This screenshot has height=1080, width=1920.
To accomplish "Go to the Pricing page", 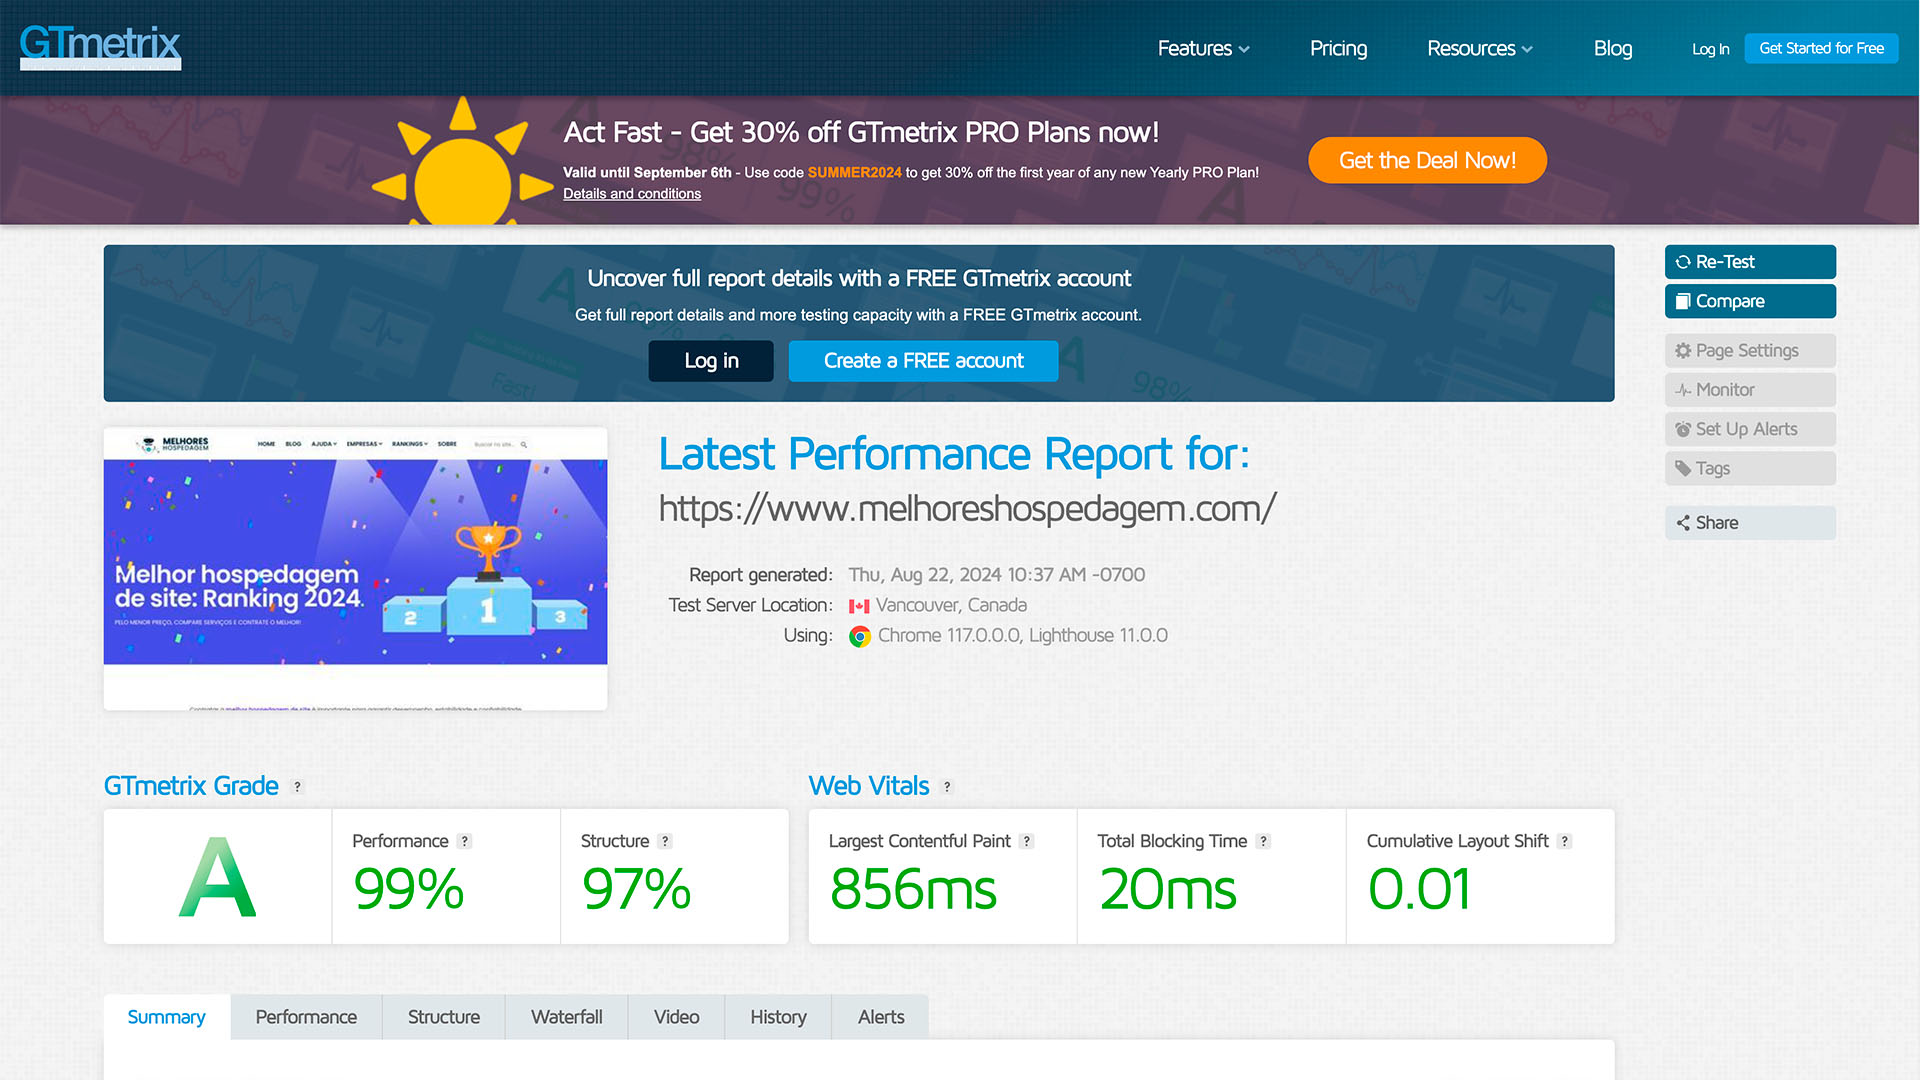I will point(1338,48).
